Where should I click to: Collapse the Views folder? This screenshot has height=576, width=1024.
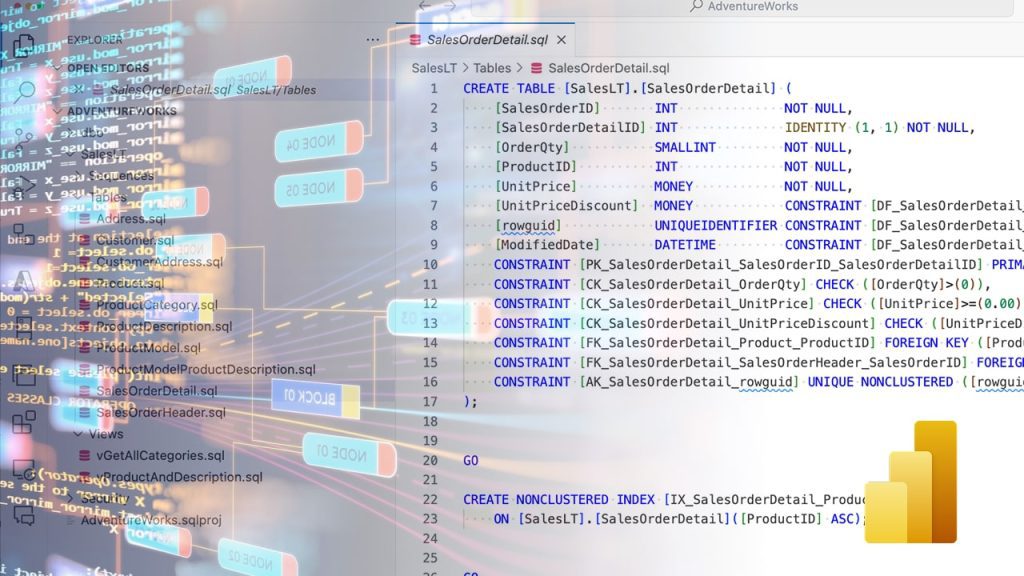point(78,434)
